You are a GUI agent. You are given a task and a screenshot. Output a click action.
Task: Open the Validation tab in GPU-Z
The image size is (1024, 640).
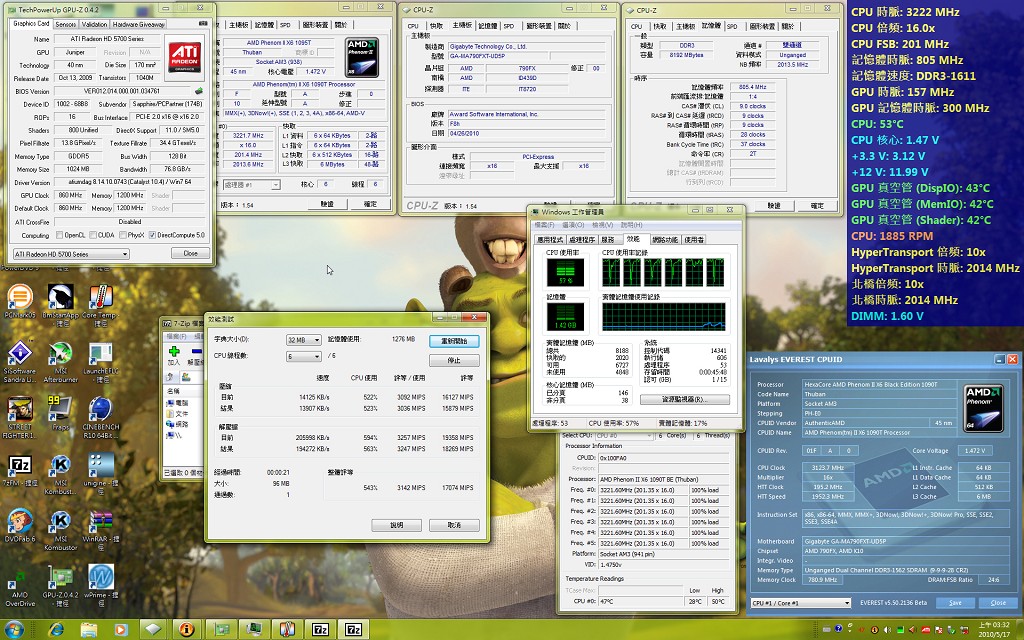pyautogui.click(x=94, y=24)
